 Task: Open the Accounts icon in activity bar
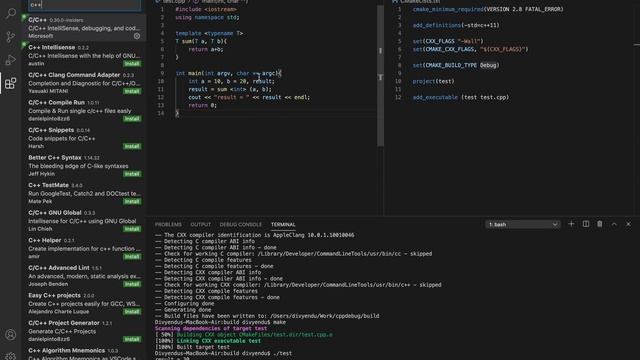[x=11, y=335]
